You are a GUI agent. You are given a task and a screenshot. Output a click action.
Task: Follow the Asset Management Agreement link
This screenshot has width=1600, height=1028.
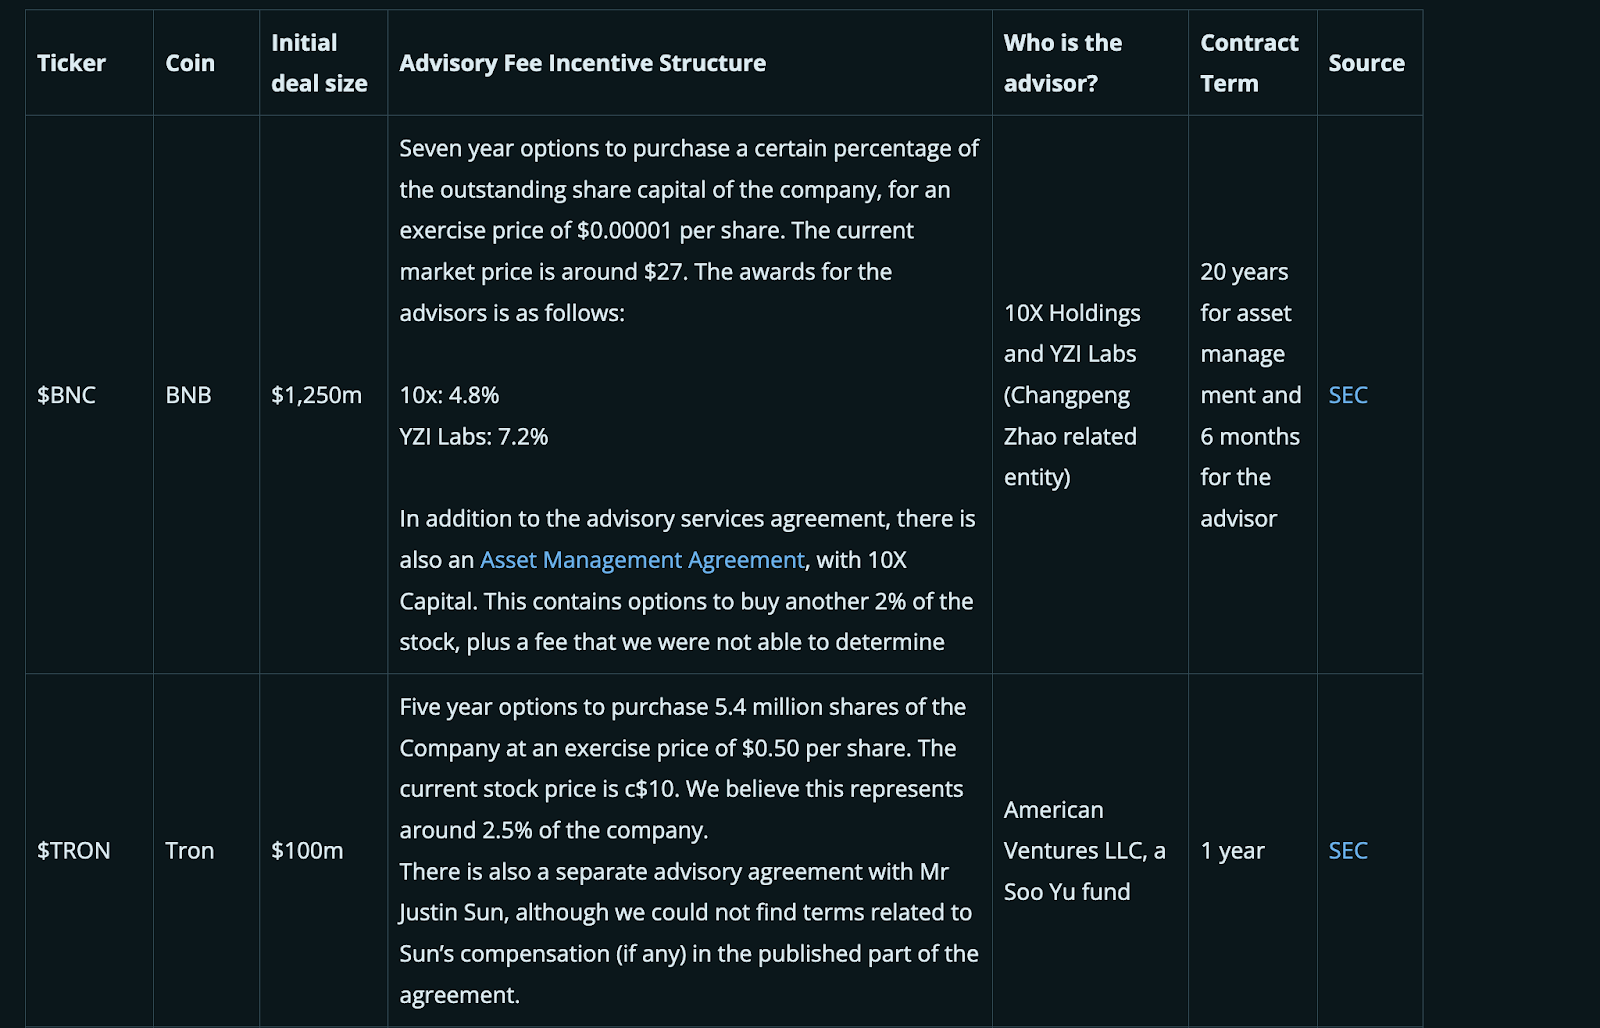[642, 560]
